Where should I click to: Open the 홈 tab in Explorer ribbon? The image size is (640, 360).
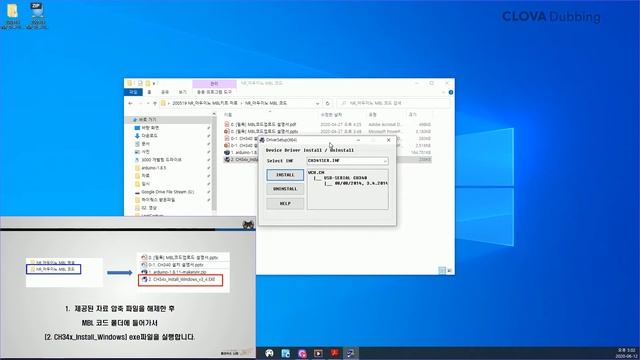click(x=149, y=92)
